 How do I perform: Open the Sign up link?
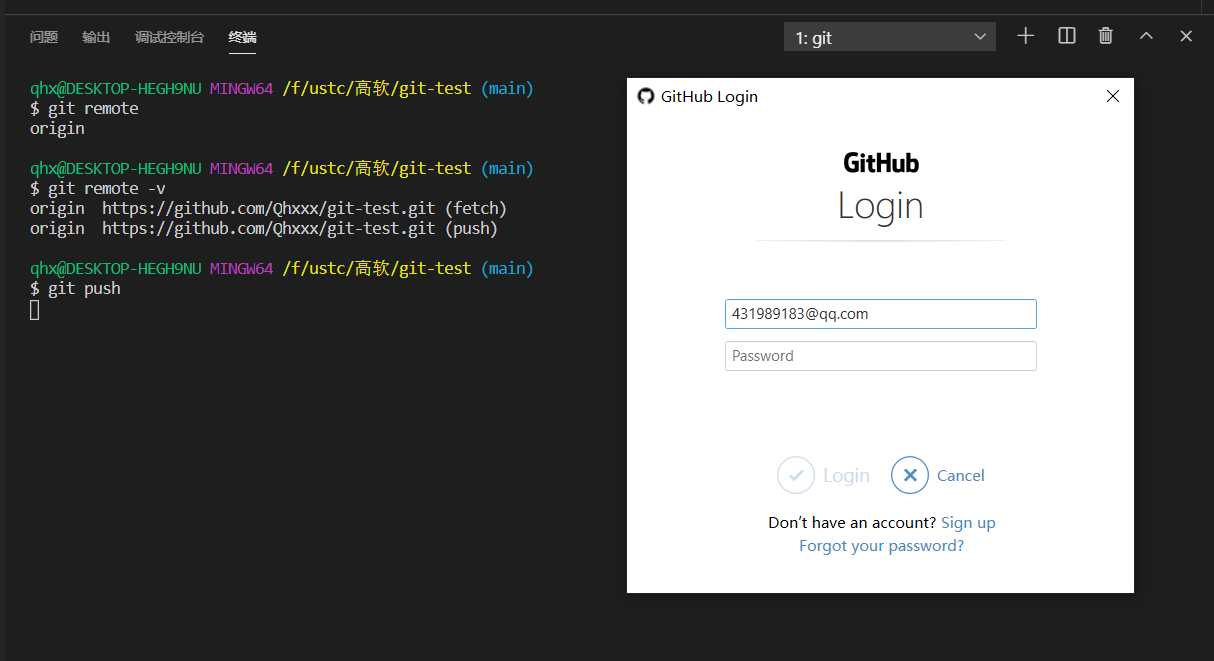[x=968, y=522]
